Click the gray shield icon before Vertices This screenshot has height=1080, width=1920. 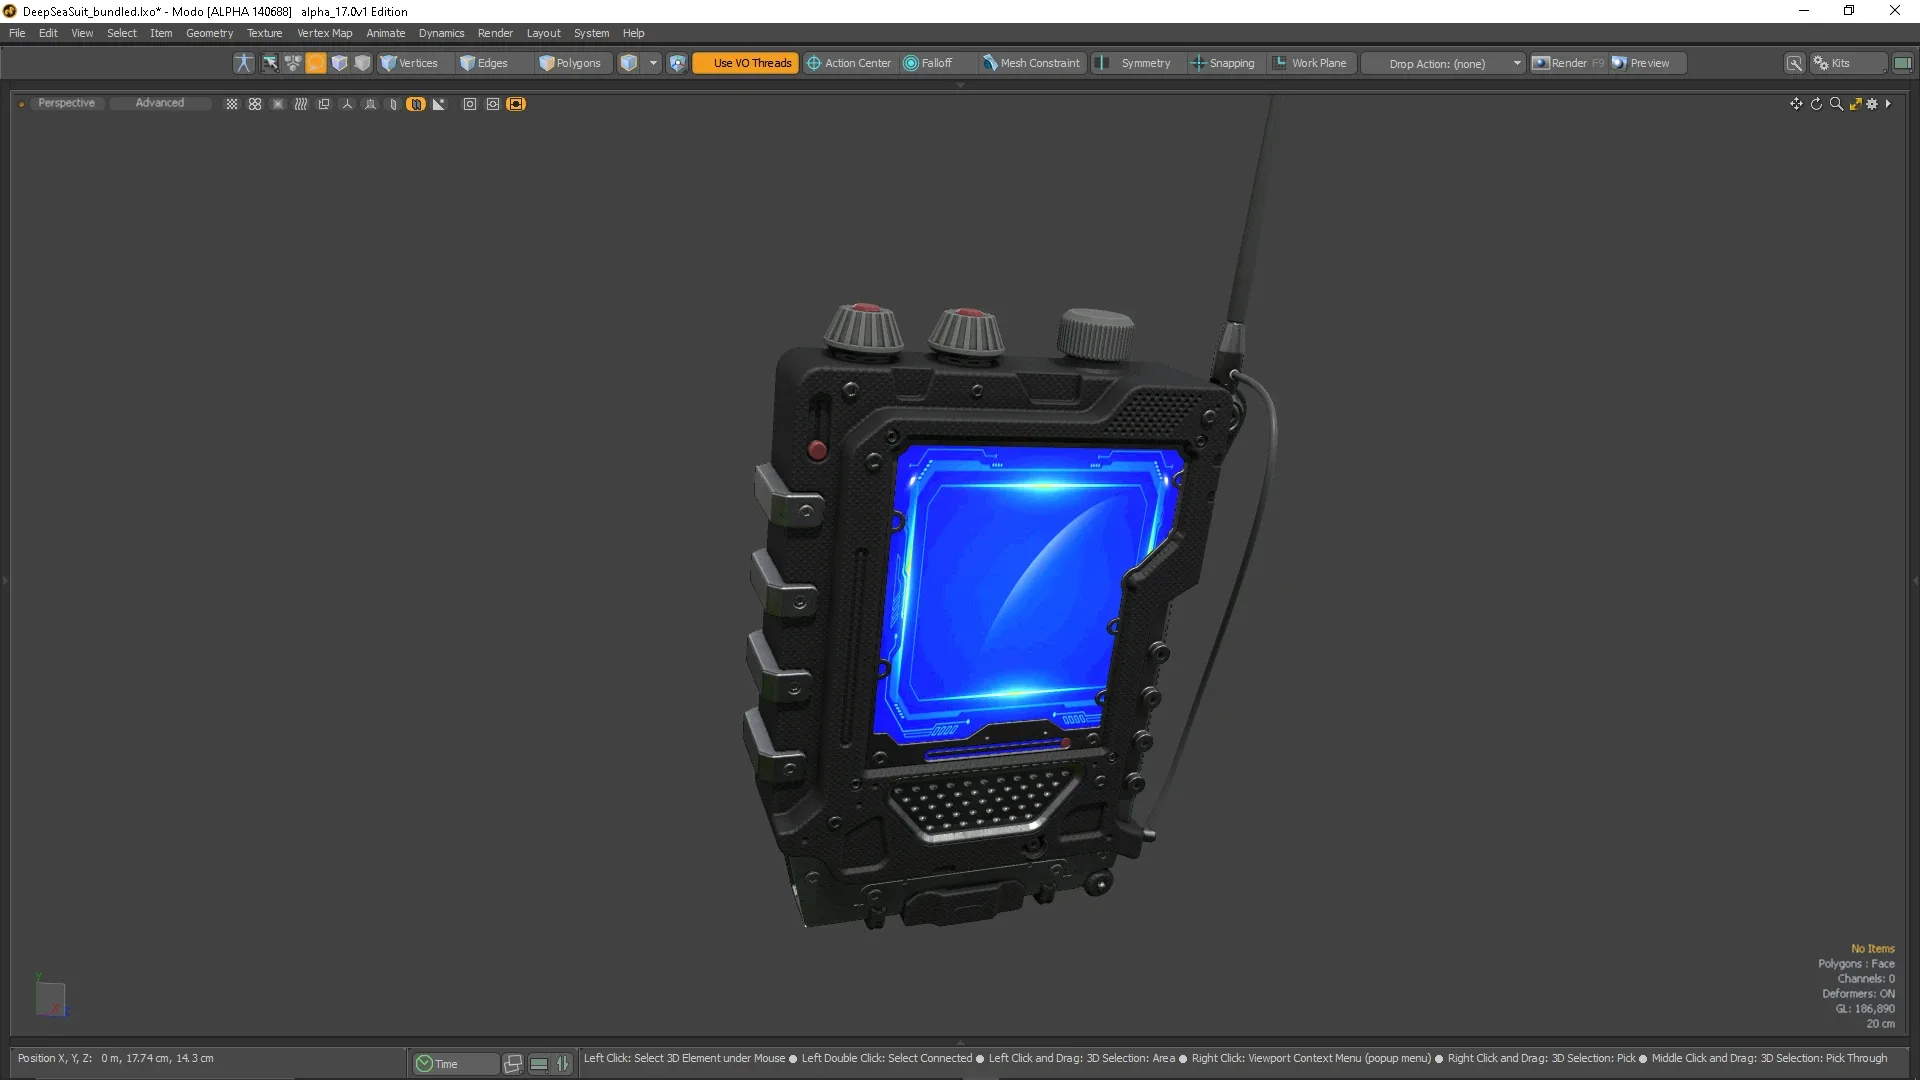362,63
